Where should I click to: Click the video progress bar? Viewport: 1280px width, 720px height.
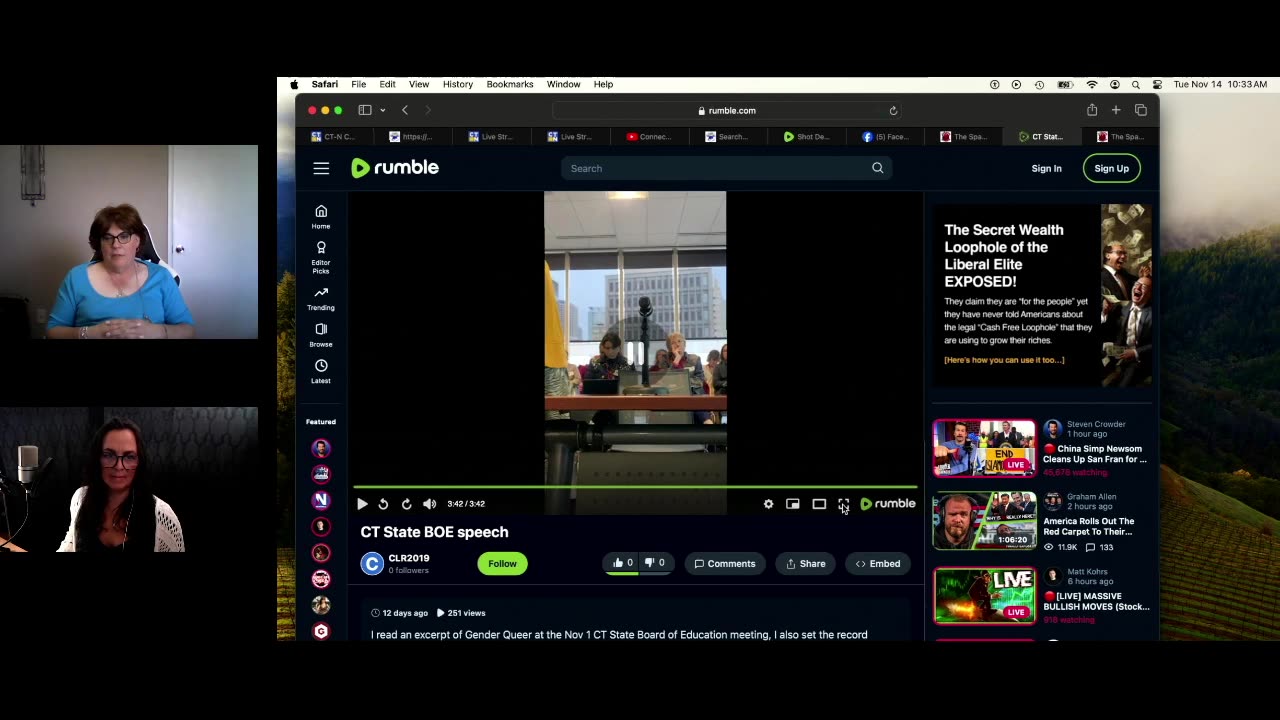click(635, 487)
